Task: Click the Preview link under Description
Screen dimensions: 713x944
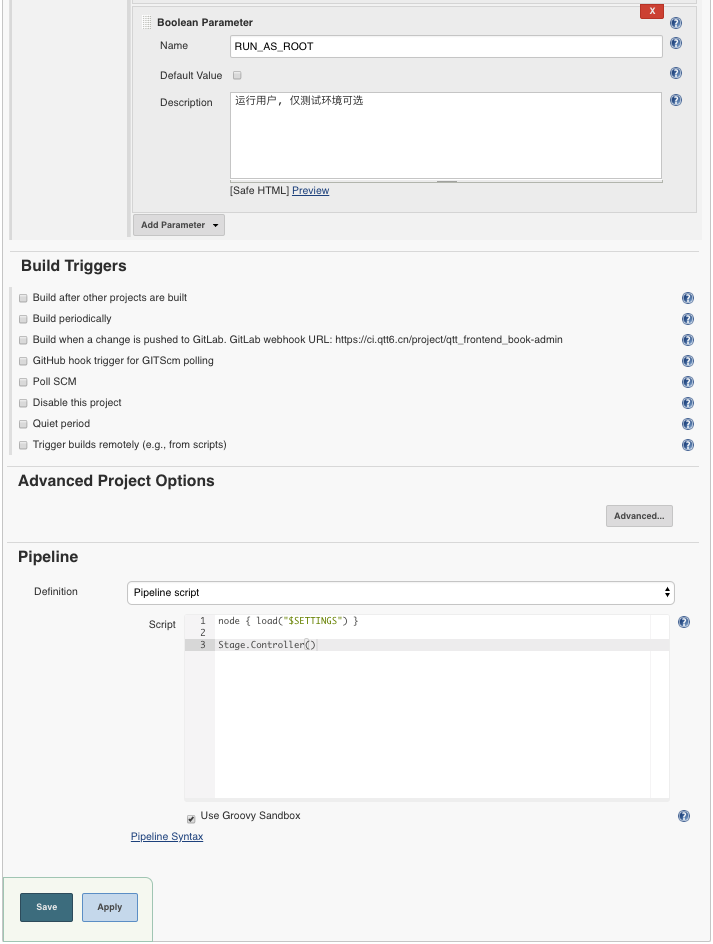Action: pyautogui.click(x=310, y=191)
